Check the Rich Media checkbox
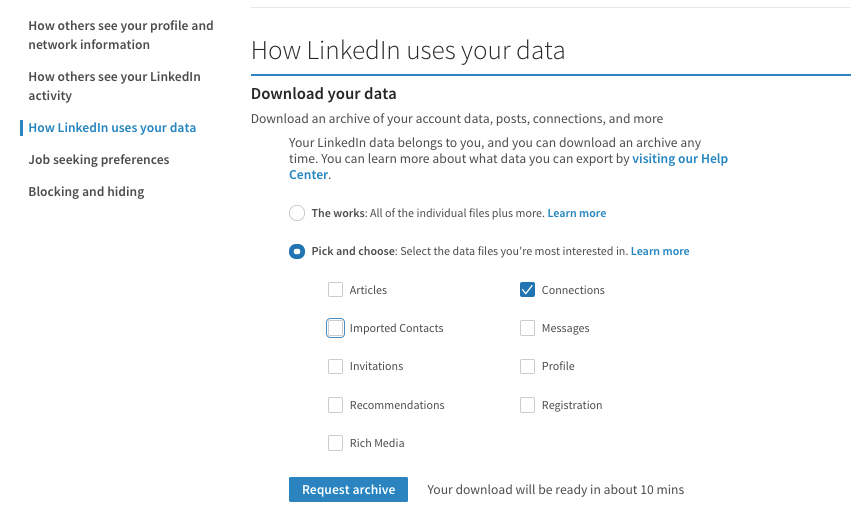851x524 pixels. pyautogui.click(x=335, y=443)
